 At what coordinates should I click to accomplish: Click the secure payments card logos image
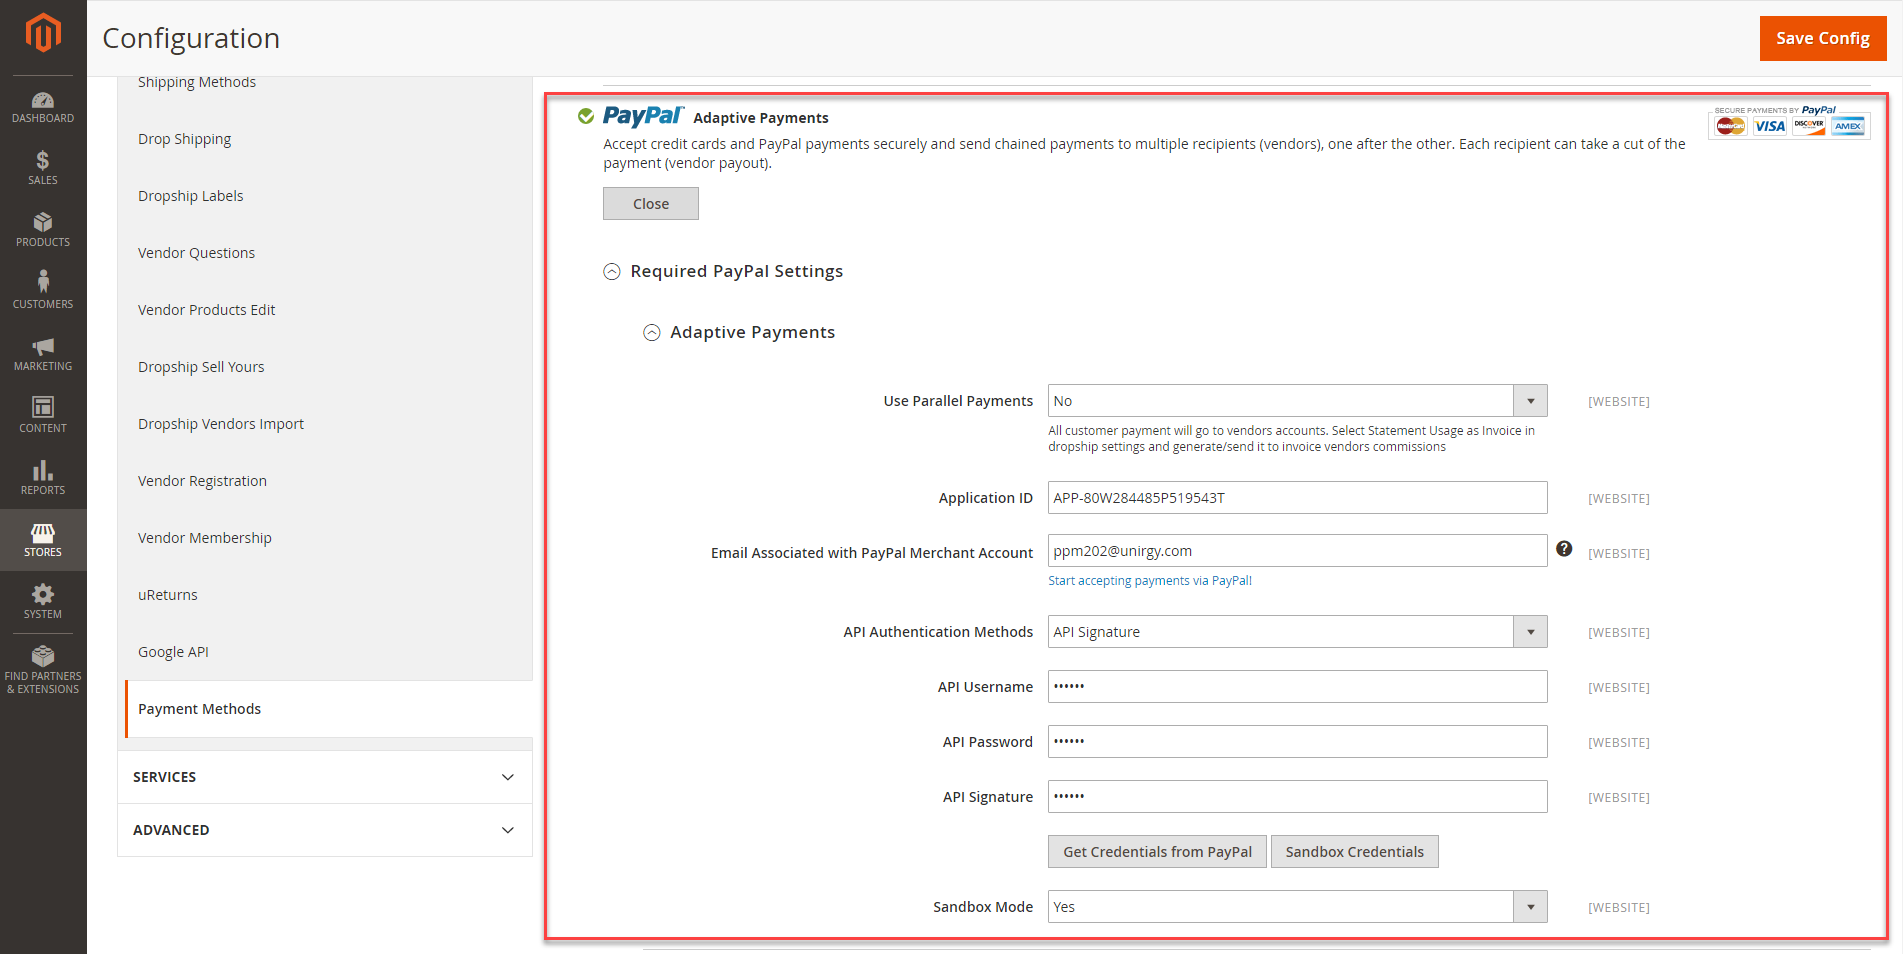tap(1789, 122)
